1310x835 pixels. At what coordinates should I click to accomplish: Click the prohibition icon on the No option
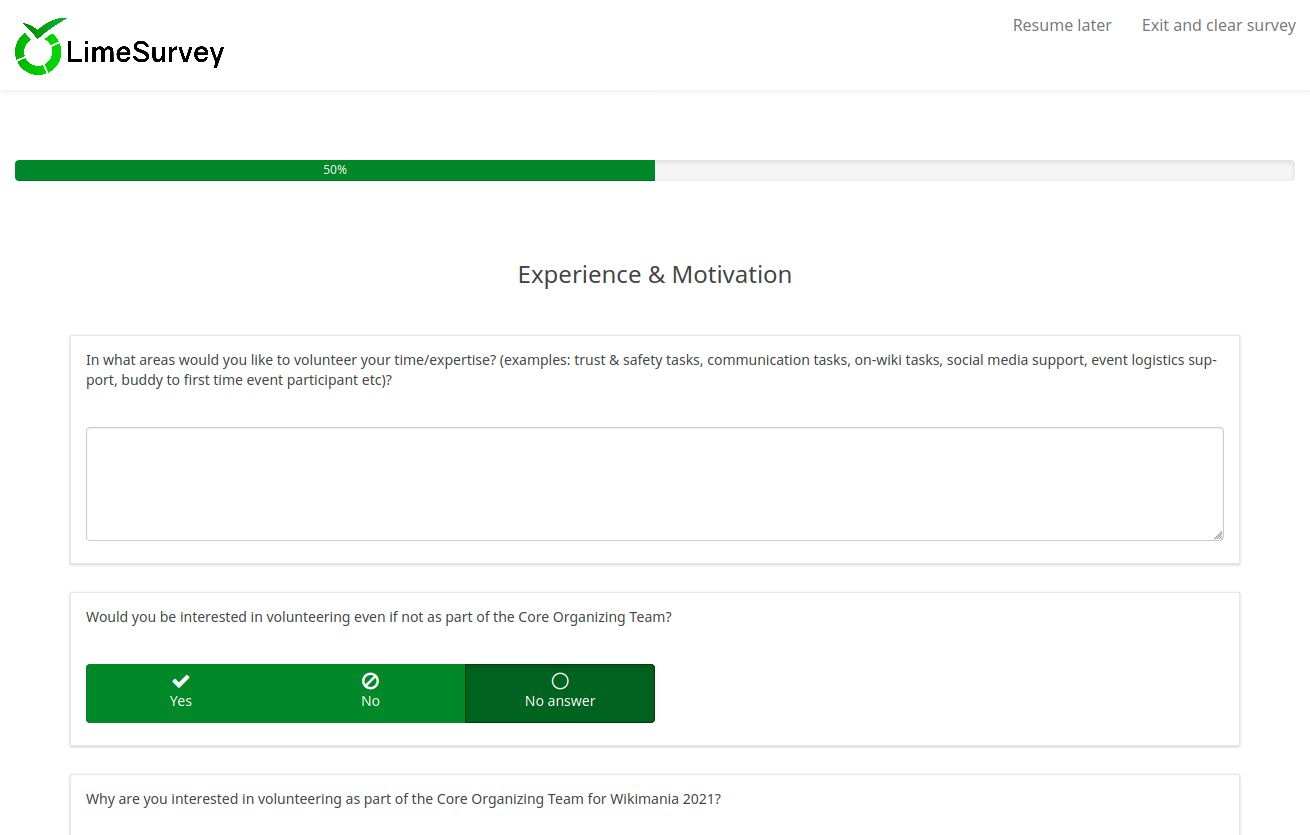(370, 680)
